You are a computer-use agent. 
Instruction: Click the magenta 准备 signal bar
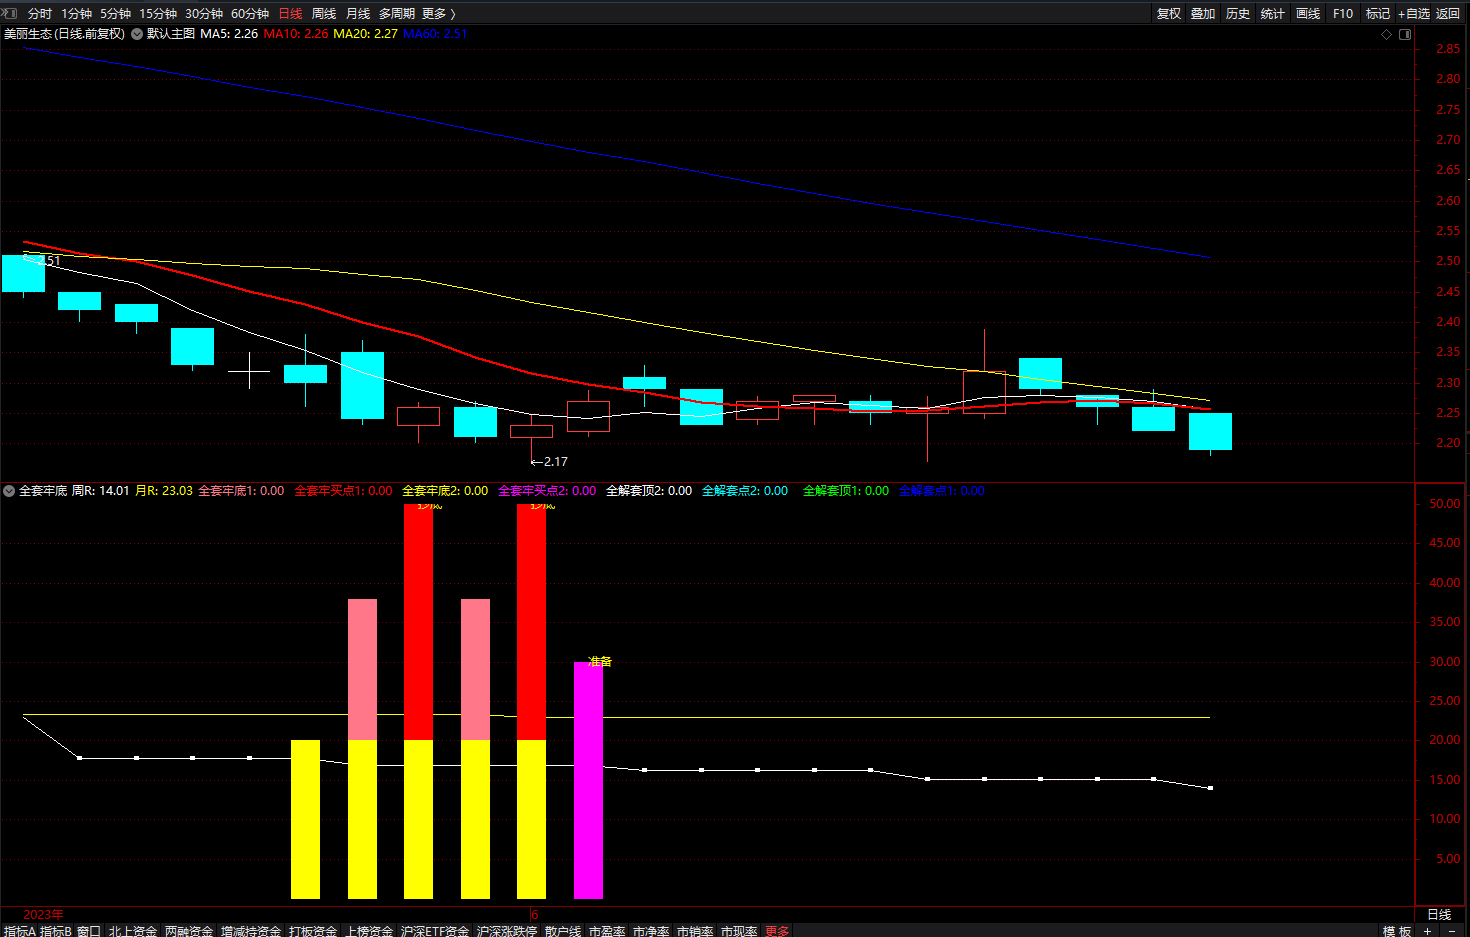tap(588, 780)
